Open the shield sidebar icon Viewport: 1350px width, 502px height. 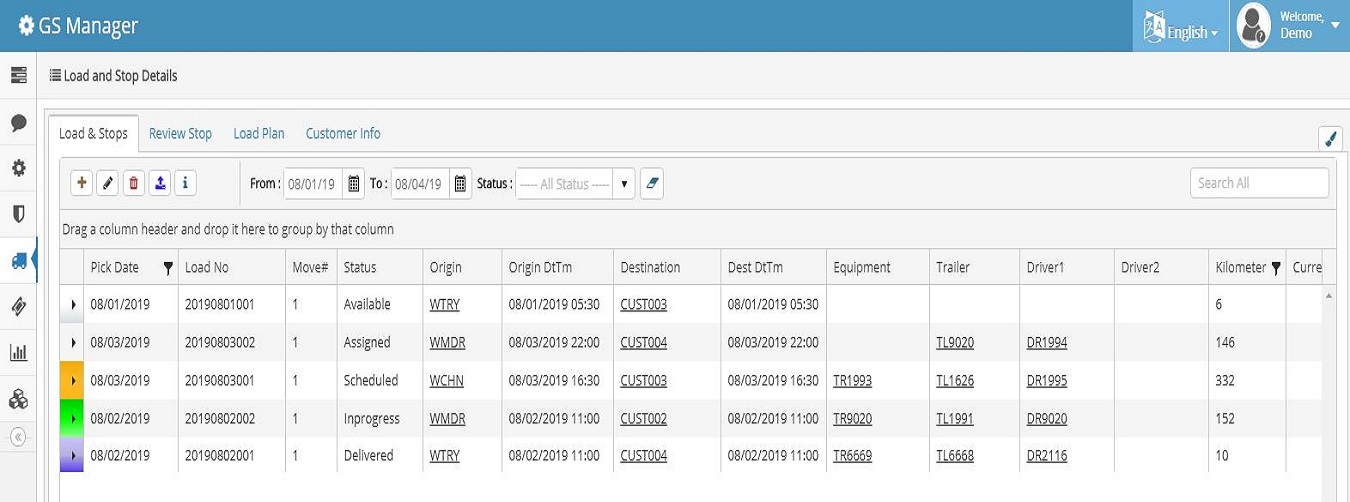(x=18, y=214)
